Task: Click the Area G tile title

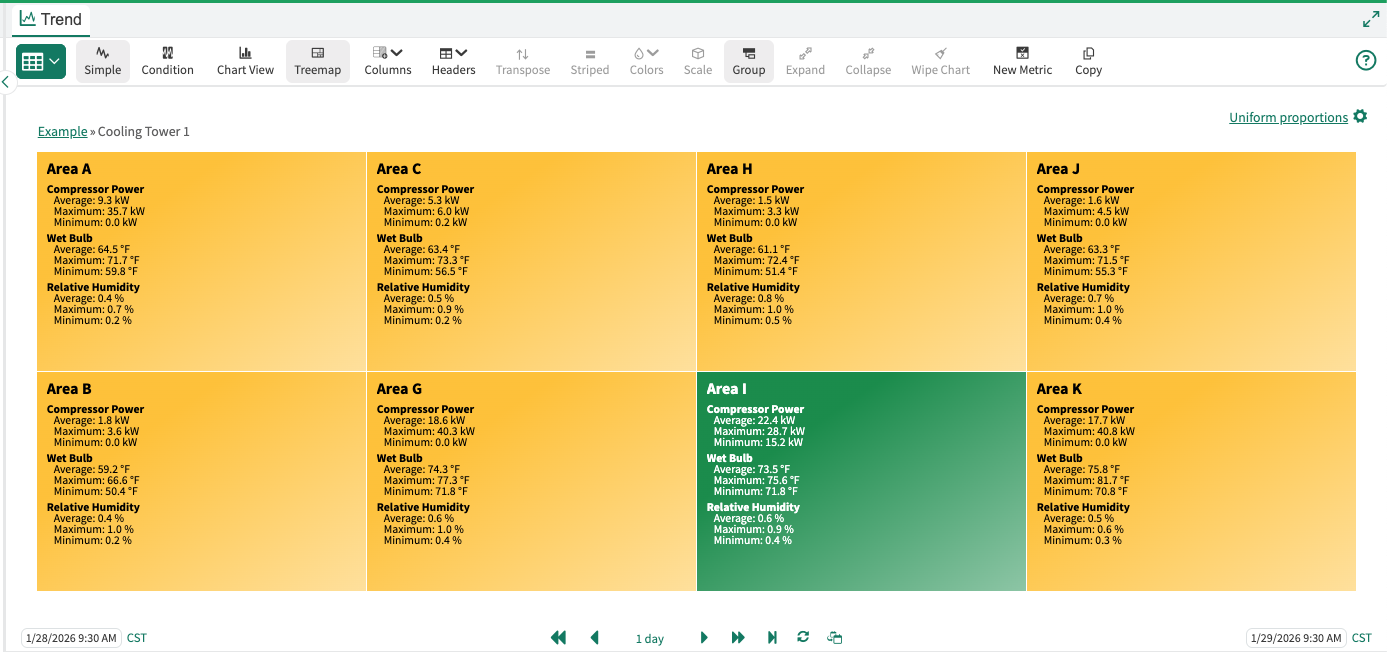Action: 399,389
